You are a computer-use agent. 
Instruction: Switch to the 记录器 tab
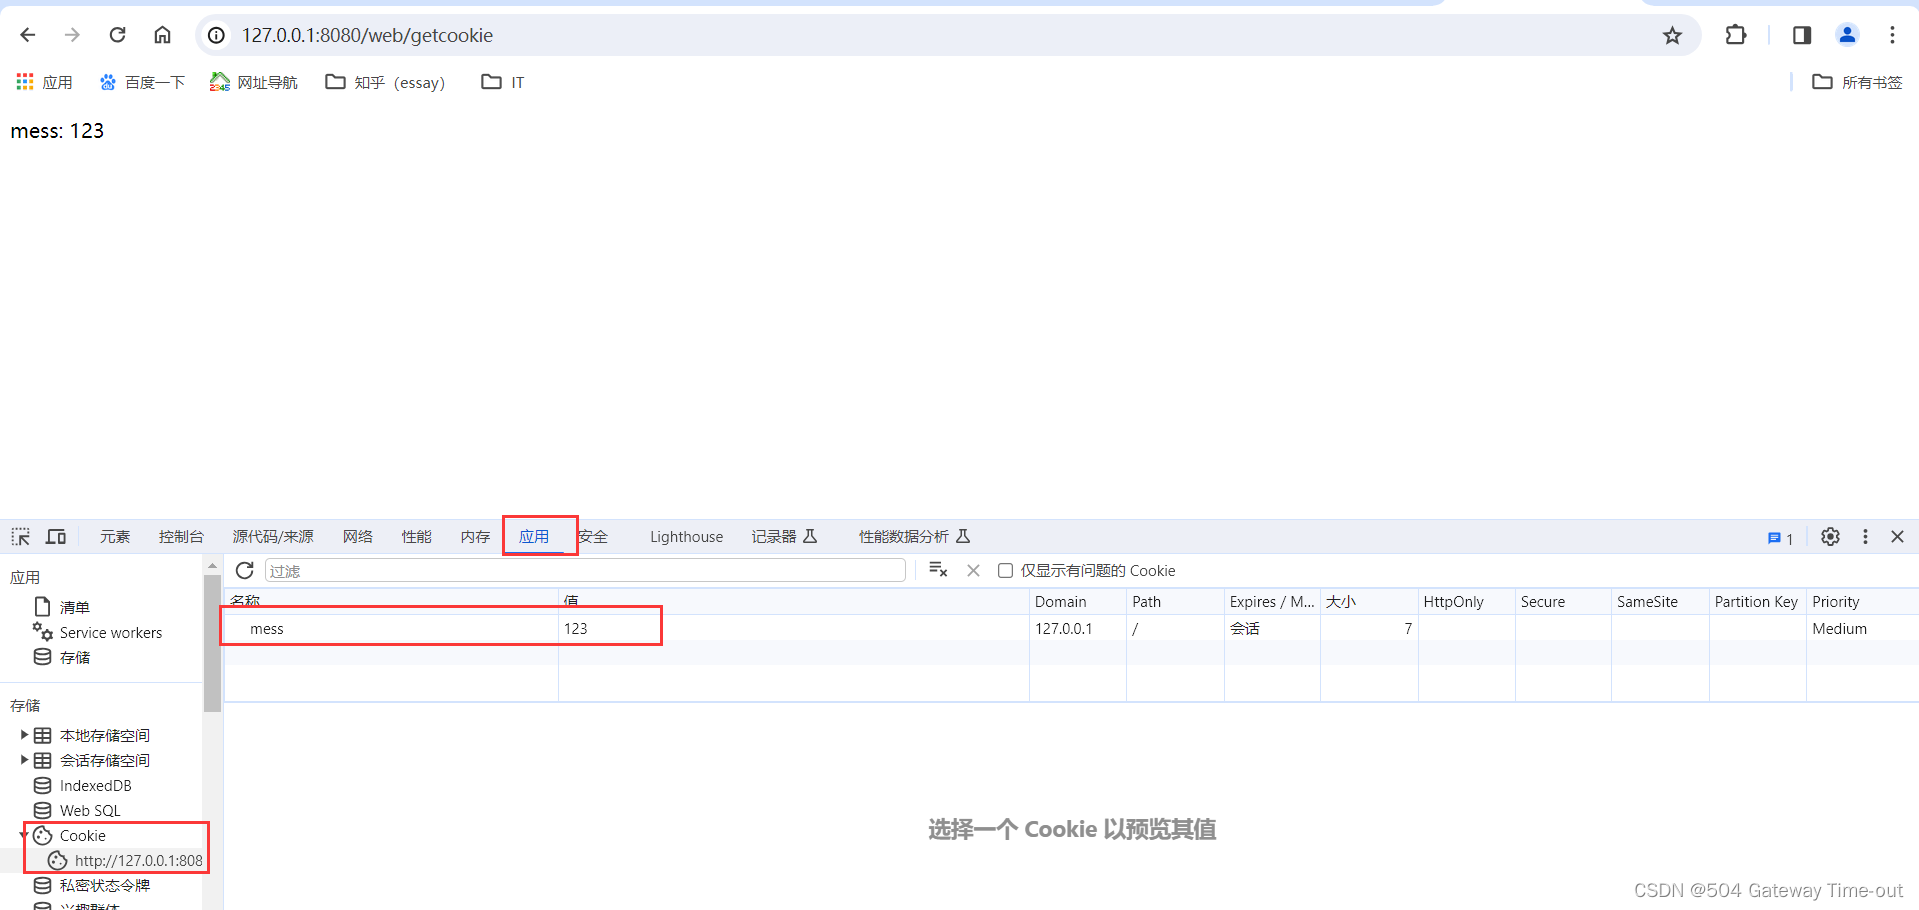785,537
